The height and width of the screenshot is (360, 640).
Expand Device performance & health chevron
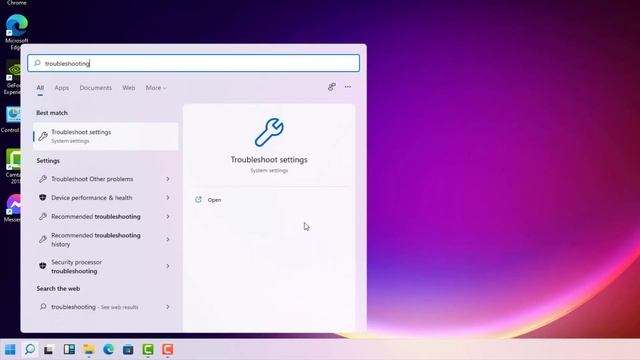tap(168, 198)
